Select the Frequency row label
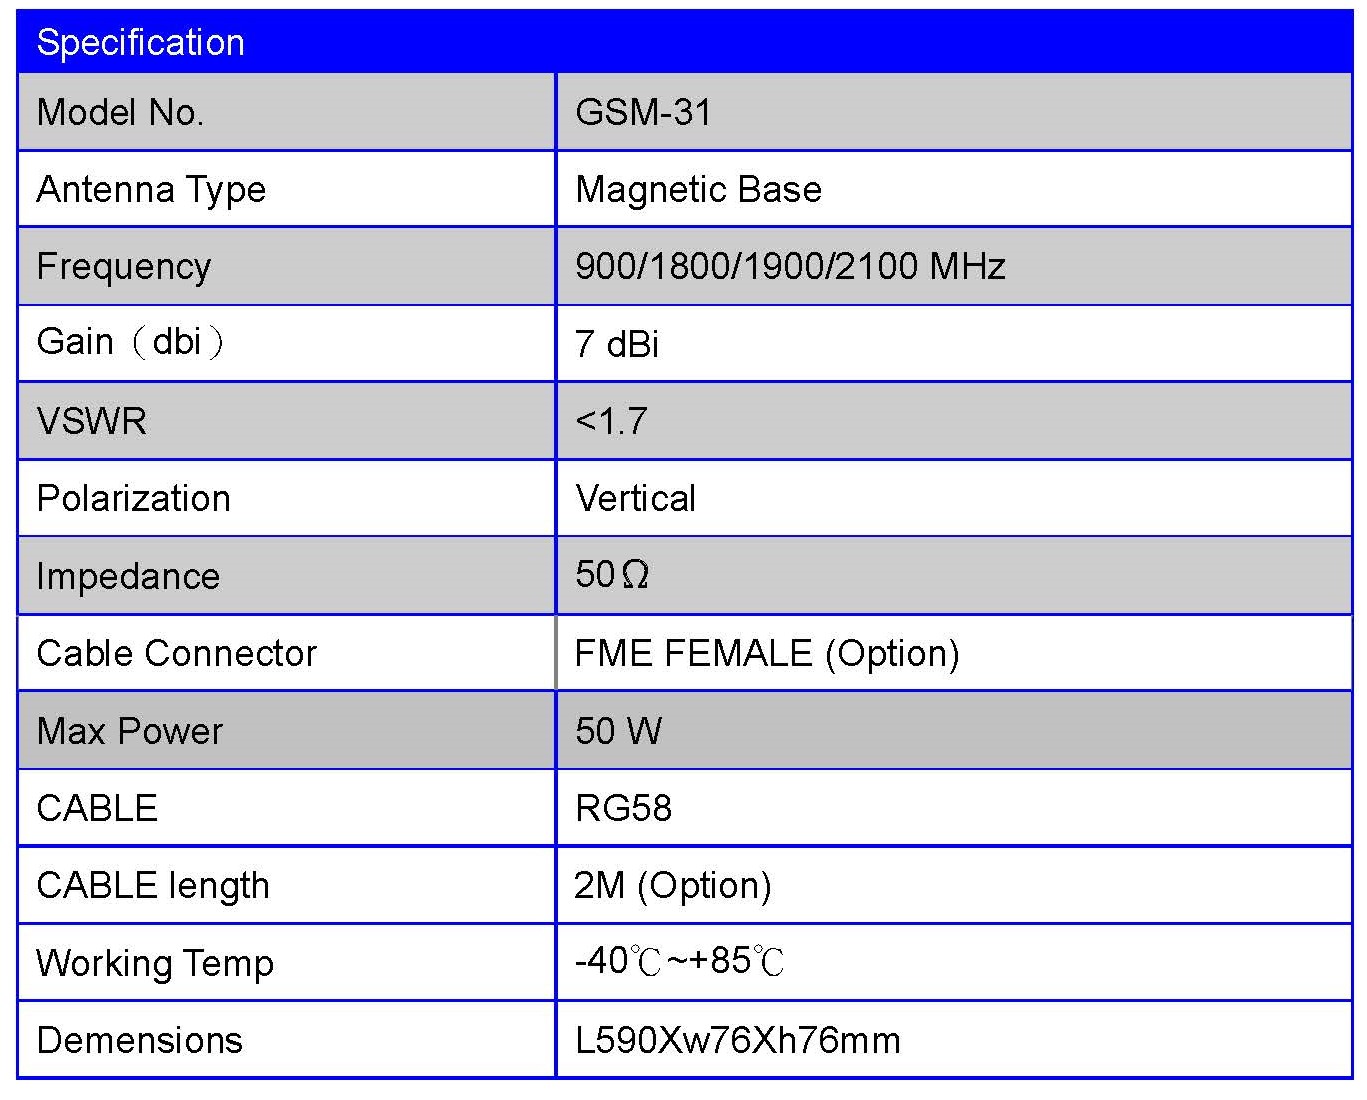Screen dimensions: 1367x1100 [123, 266]
